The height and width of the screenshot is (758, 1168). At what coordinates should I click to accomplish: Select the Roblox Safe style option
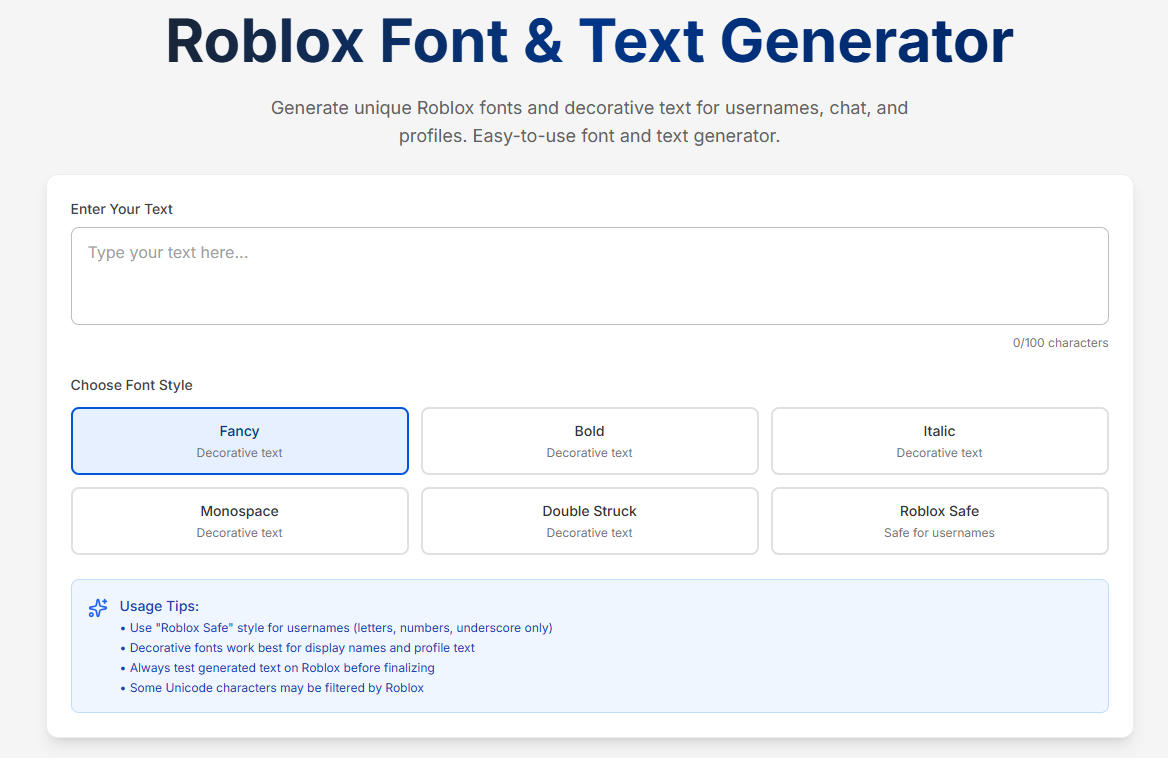939,521
